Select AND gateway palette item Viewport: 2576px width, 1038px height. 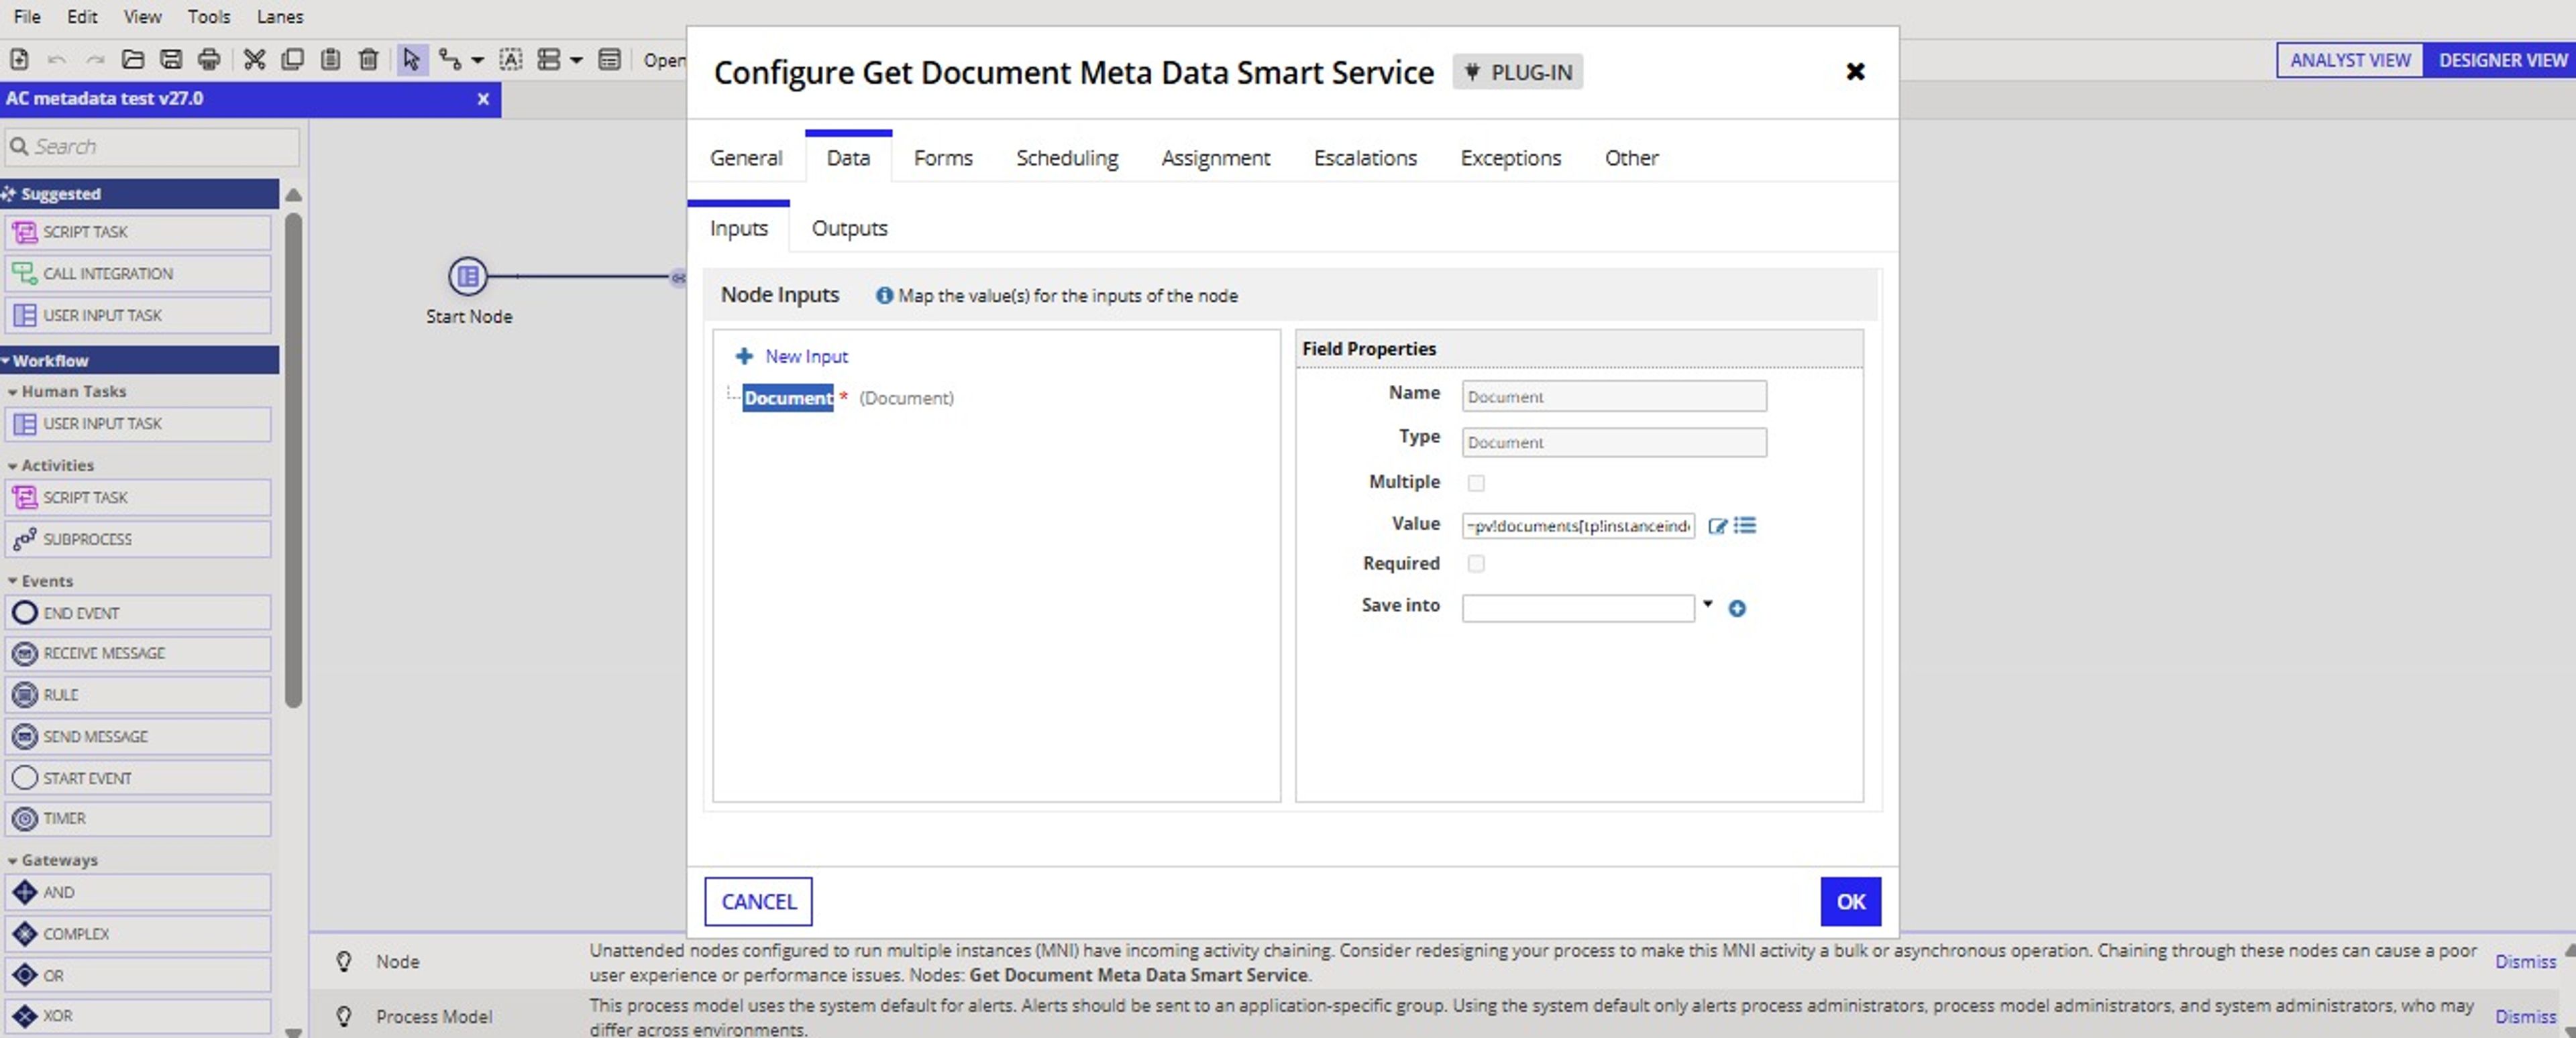click(138, 893)
